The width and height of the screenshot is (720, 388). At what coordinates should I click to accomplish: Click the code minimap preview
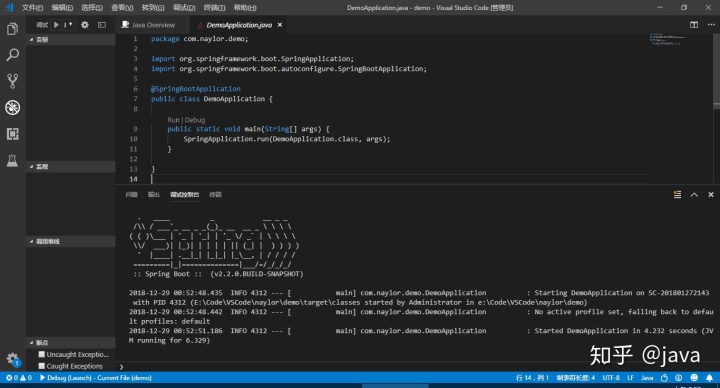[x=669, y=40]
